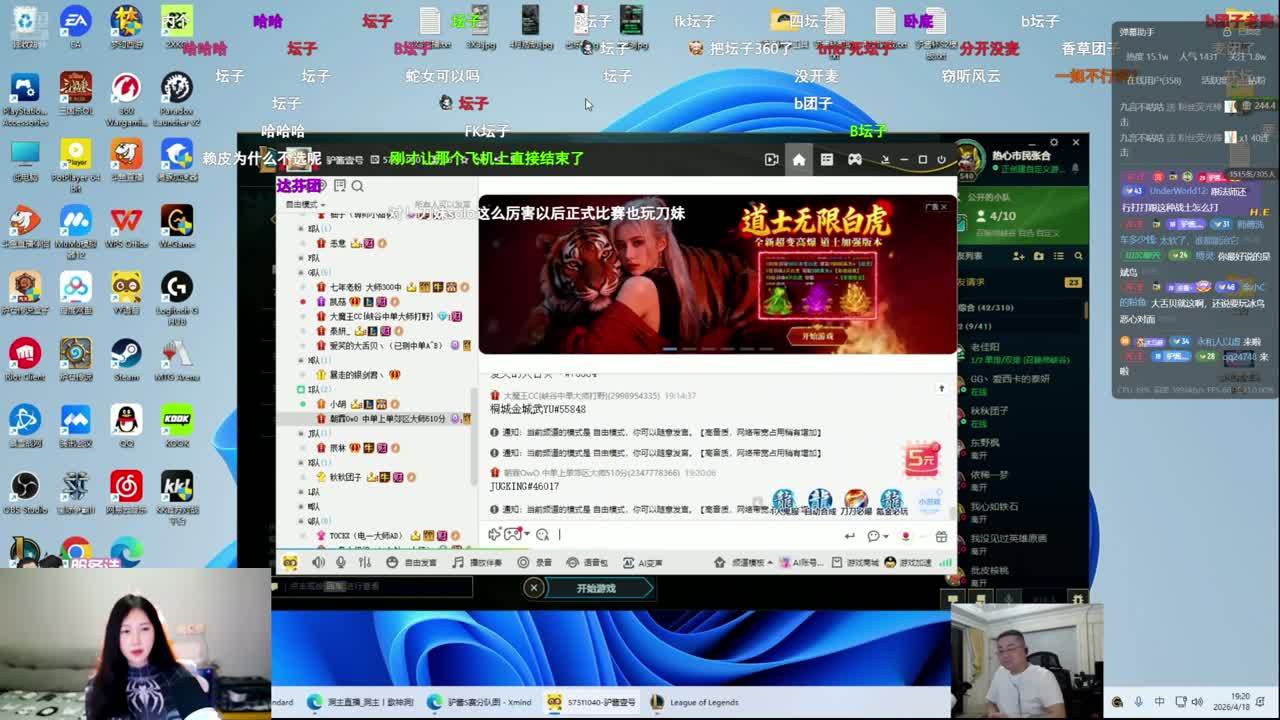Open the 自由模式 dropdown above channel list
This screenshot has height=720, width=1280.
pos(304,204)
